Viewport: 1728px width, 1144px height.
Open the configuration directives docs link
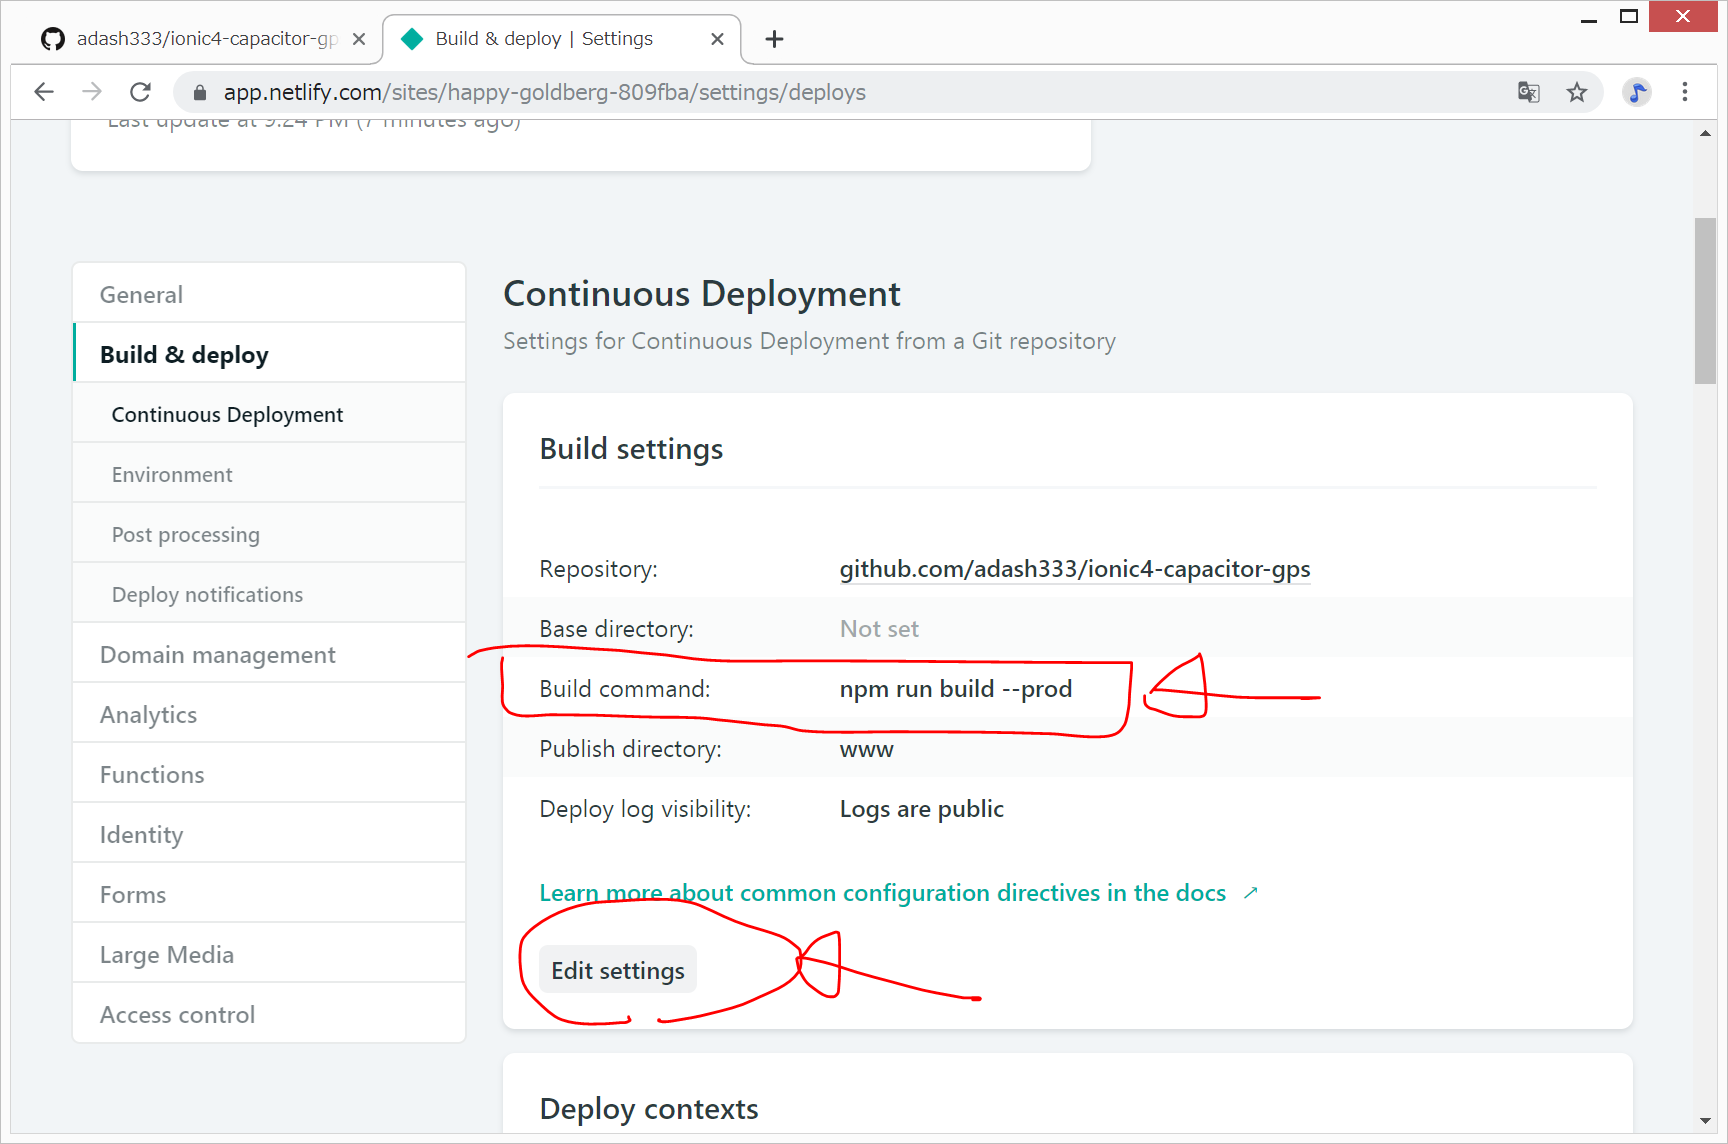pyautogui.click(x=882, y=893)
